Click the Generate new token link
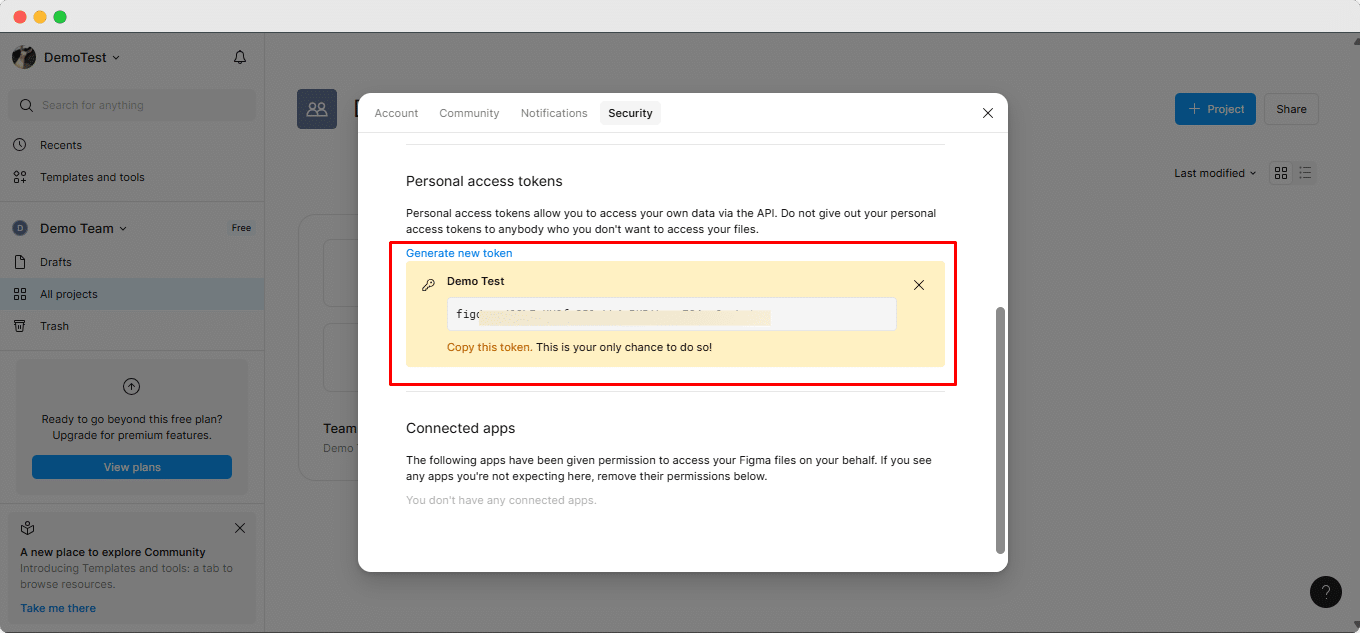The height and width of the screenshot is (633, 1360). pos(459,253)
